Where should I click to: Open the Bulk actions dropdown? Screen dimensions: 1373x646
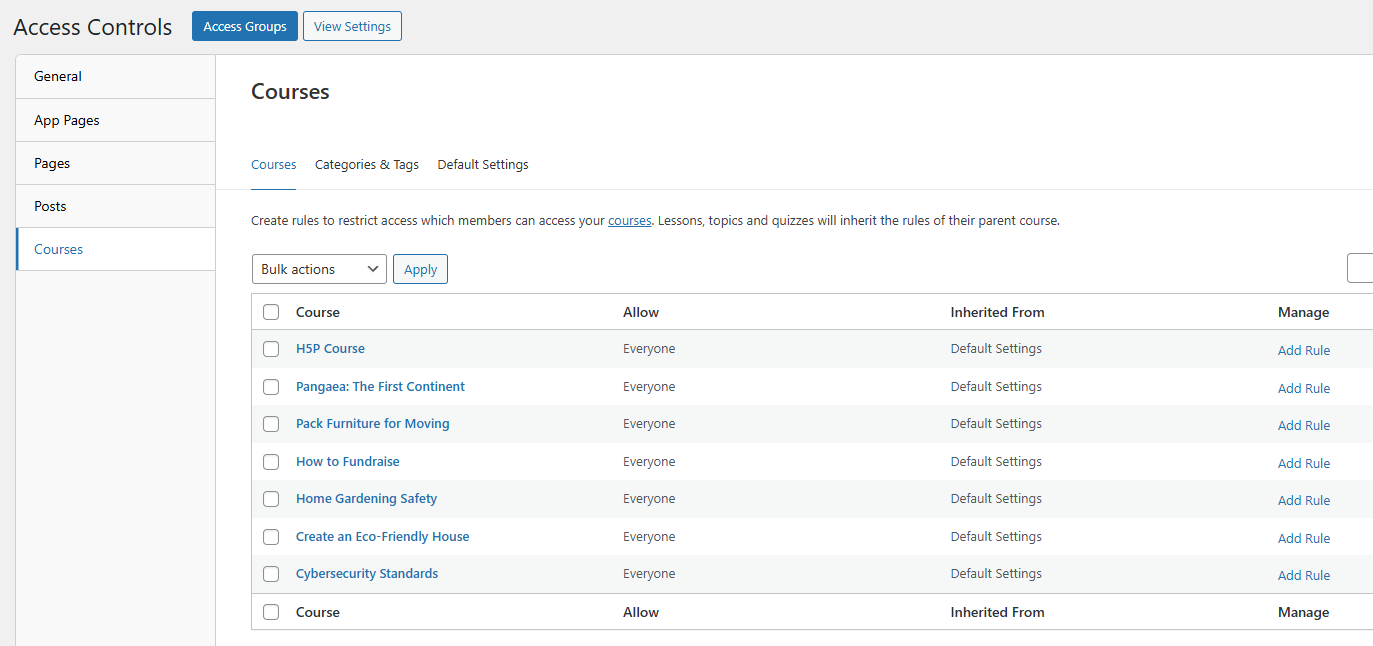pyautogui.click(x=319, y=268)
